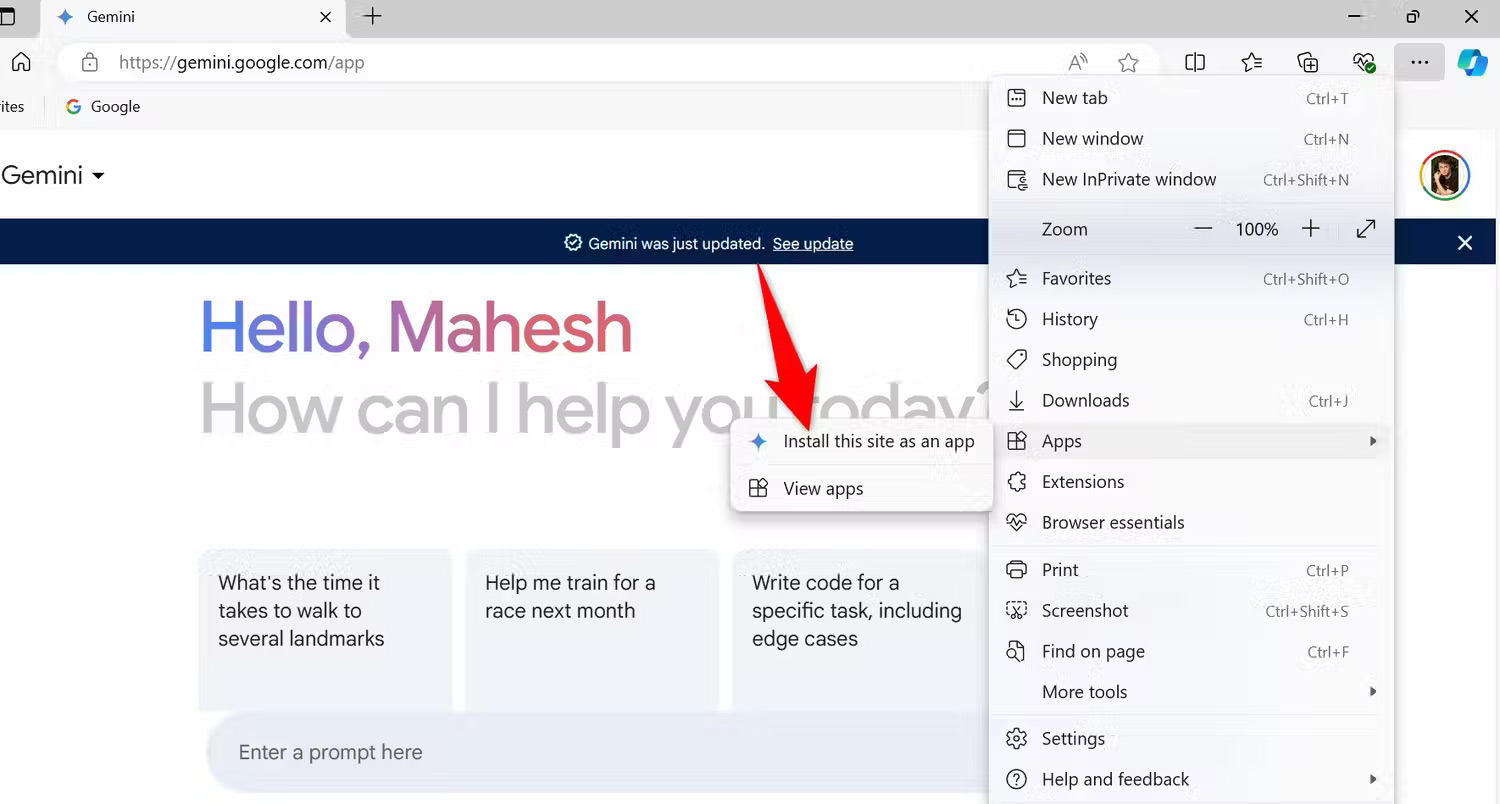Screen dimensions: 1500x804
Task: Click the Copilot icon in the toolbar
Action: (x=1472, y=62)
